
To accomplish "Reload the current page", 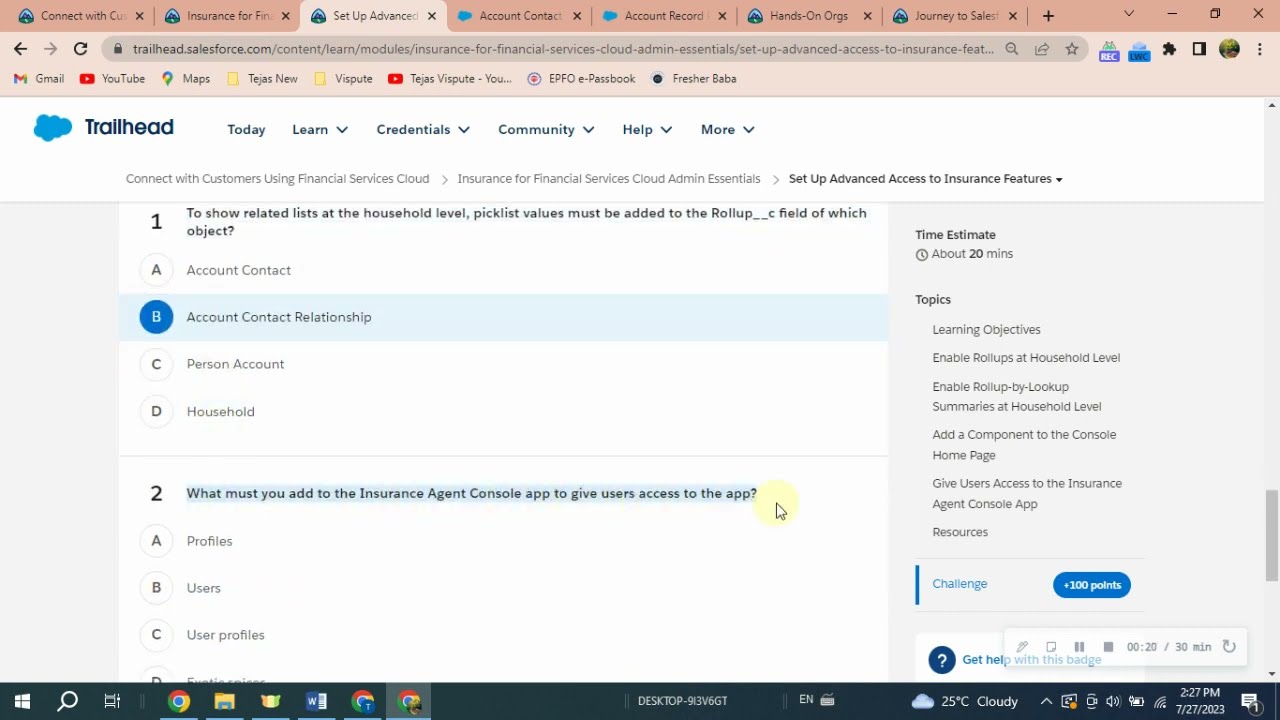I will (x=81, y=49).
